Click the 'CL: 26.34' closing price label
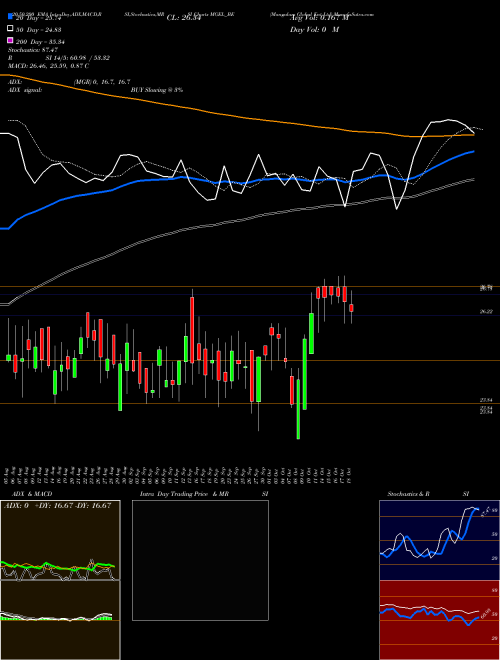500x660 pixels. pyautogui.click(x=184, y=18)
